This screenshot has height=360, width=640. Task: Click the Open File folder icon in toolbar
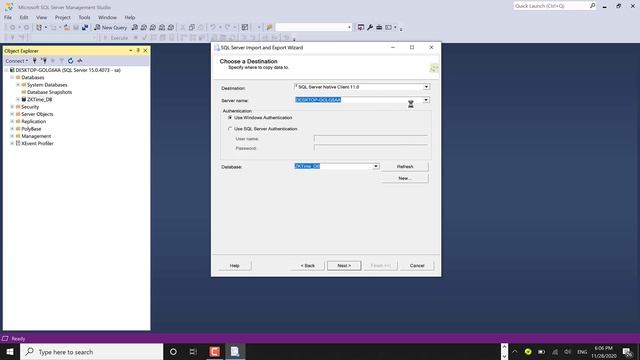pos(67,27)
